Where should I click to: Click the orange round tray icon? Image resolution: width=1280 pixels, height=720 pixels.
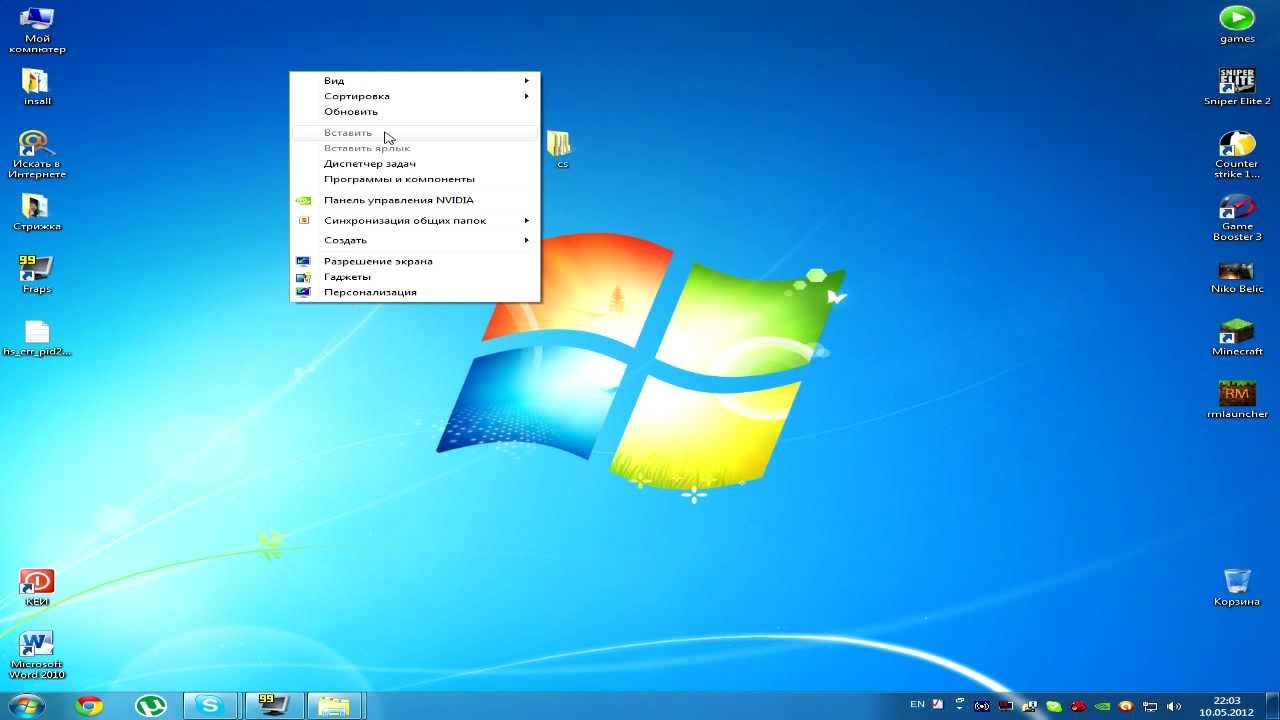(1126, 706)
